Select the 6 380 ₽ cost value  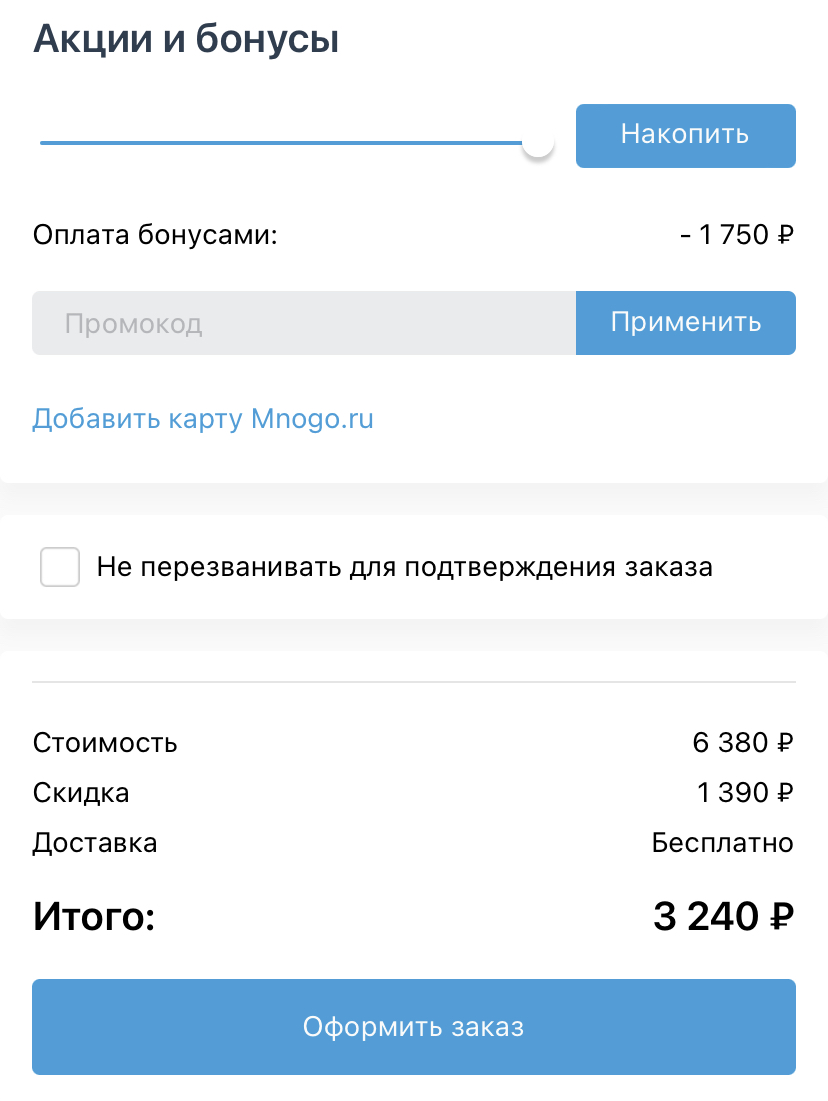point(743,743)
